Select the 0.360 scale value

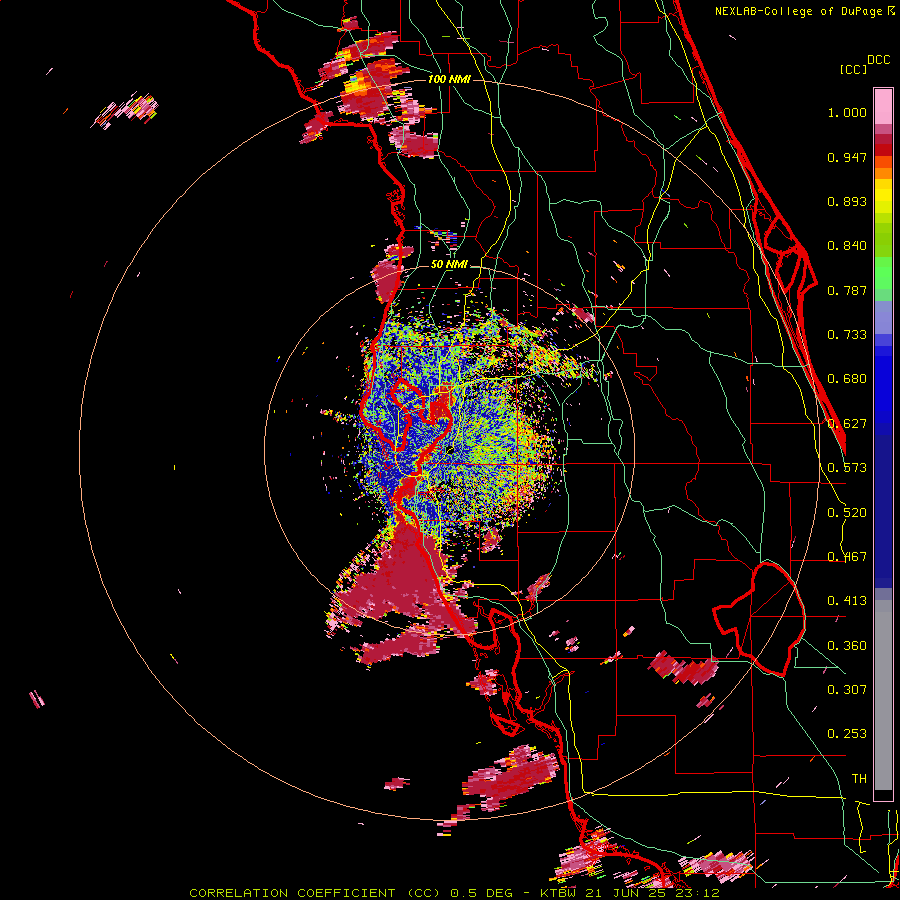click(x=847, y=645)
